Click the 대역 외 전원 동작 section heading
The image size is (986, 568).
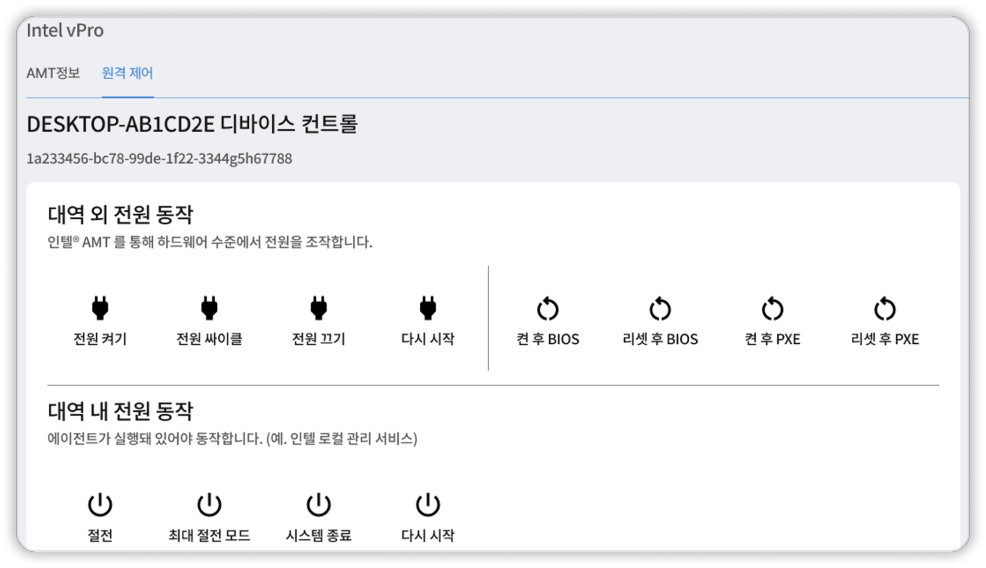click(x=120, y=214)
